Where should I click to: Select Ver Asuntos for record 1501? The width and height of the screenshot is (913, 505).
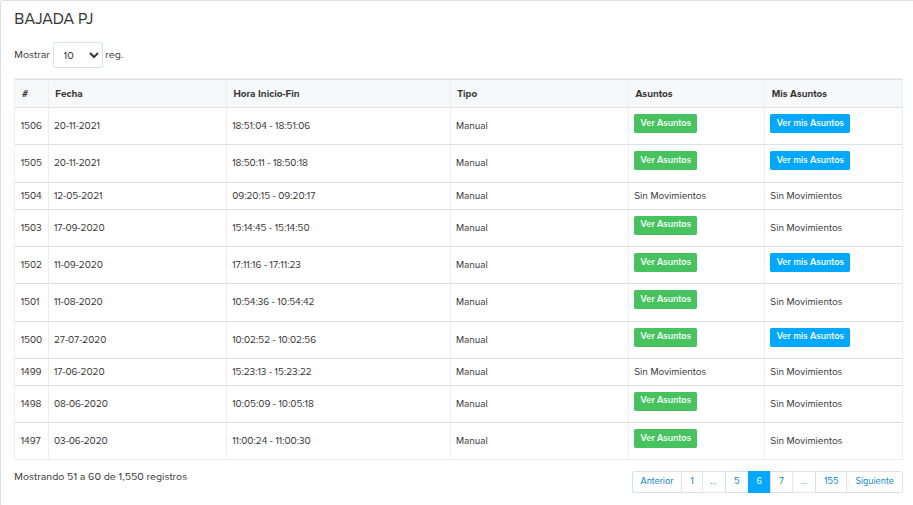[665, 299]
